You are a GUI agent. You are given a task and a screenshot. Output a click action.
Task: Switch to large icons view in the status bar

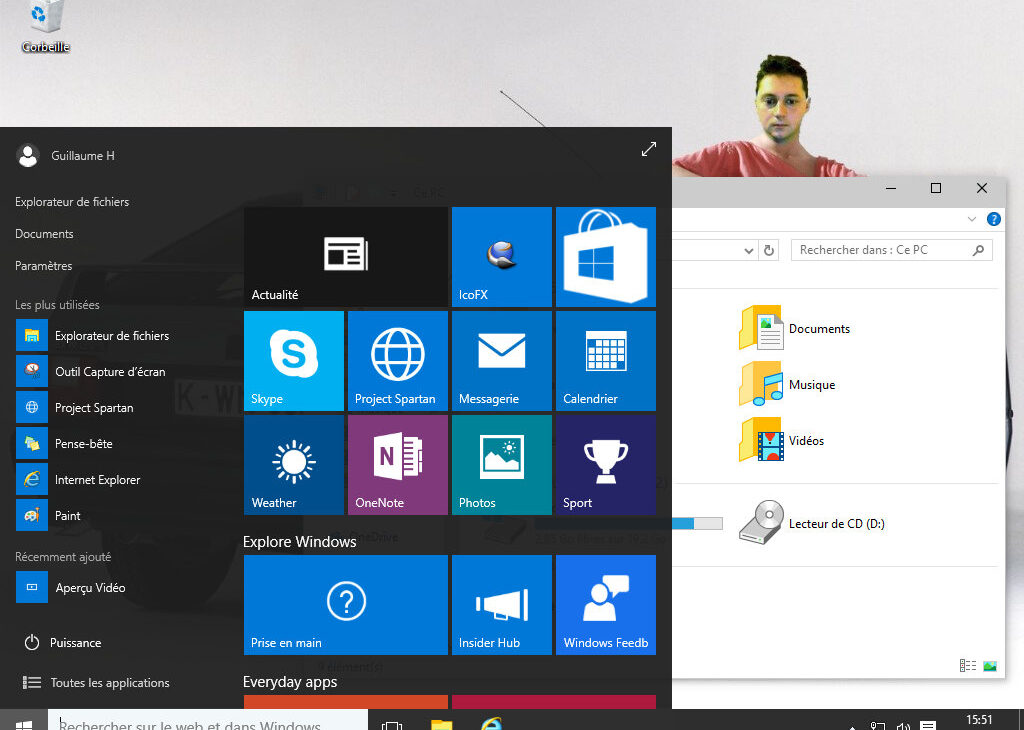pos(988,665)
